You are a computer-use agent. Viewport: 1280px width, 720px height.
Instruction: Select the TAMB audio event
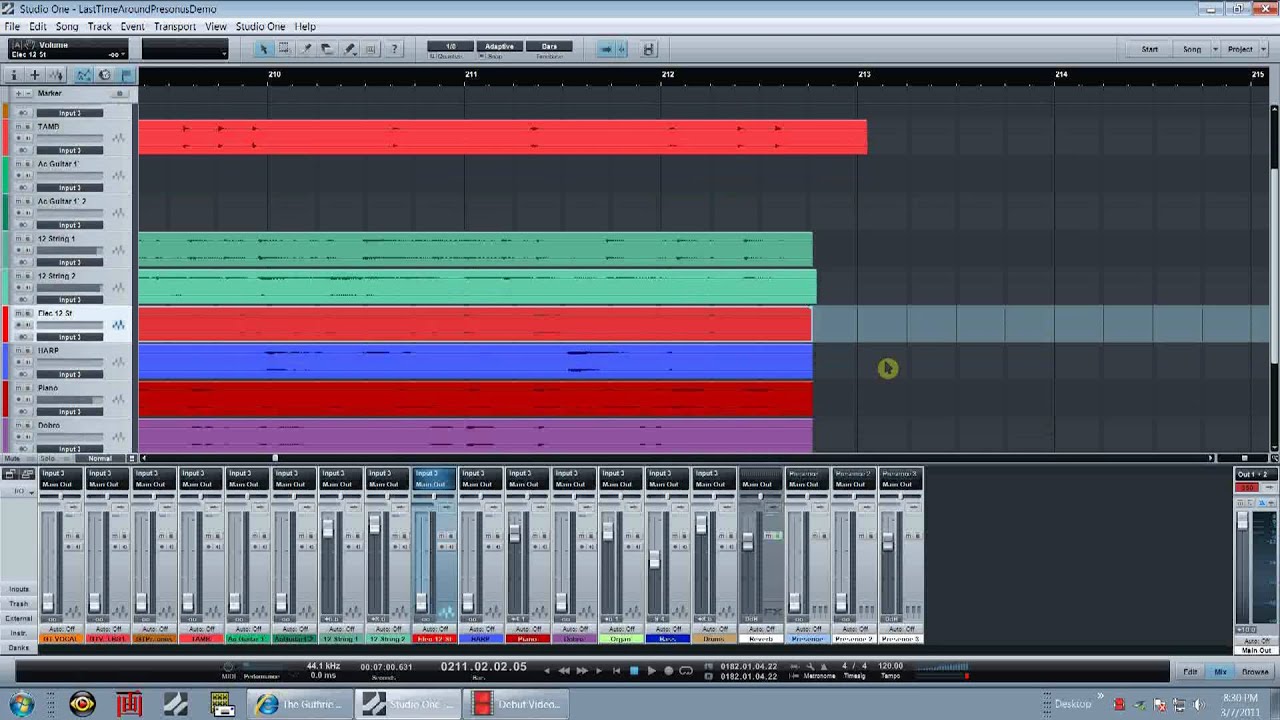(502, 137)
